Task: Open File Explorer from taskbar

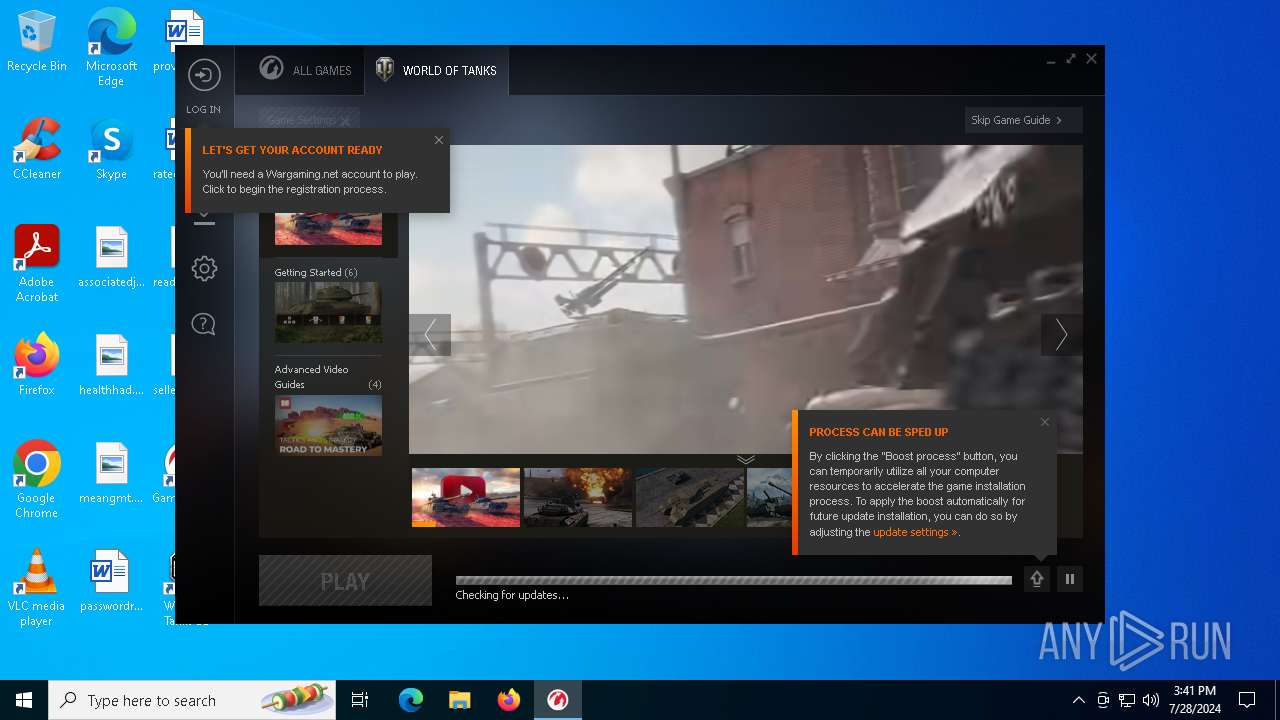Action: pyautogui.click(x=459, y=700)
